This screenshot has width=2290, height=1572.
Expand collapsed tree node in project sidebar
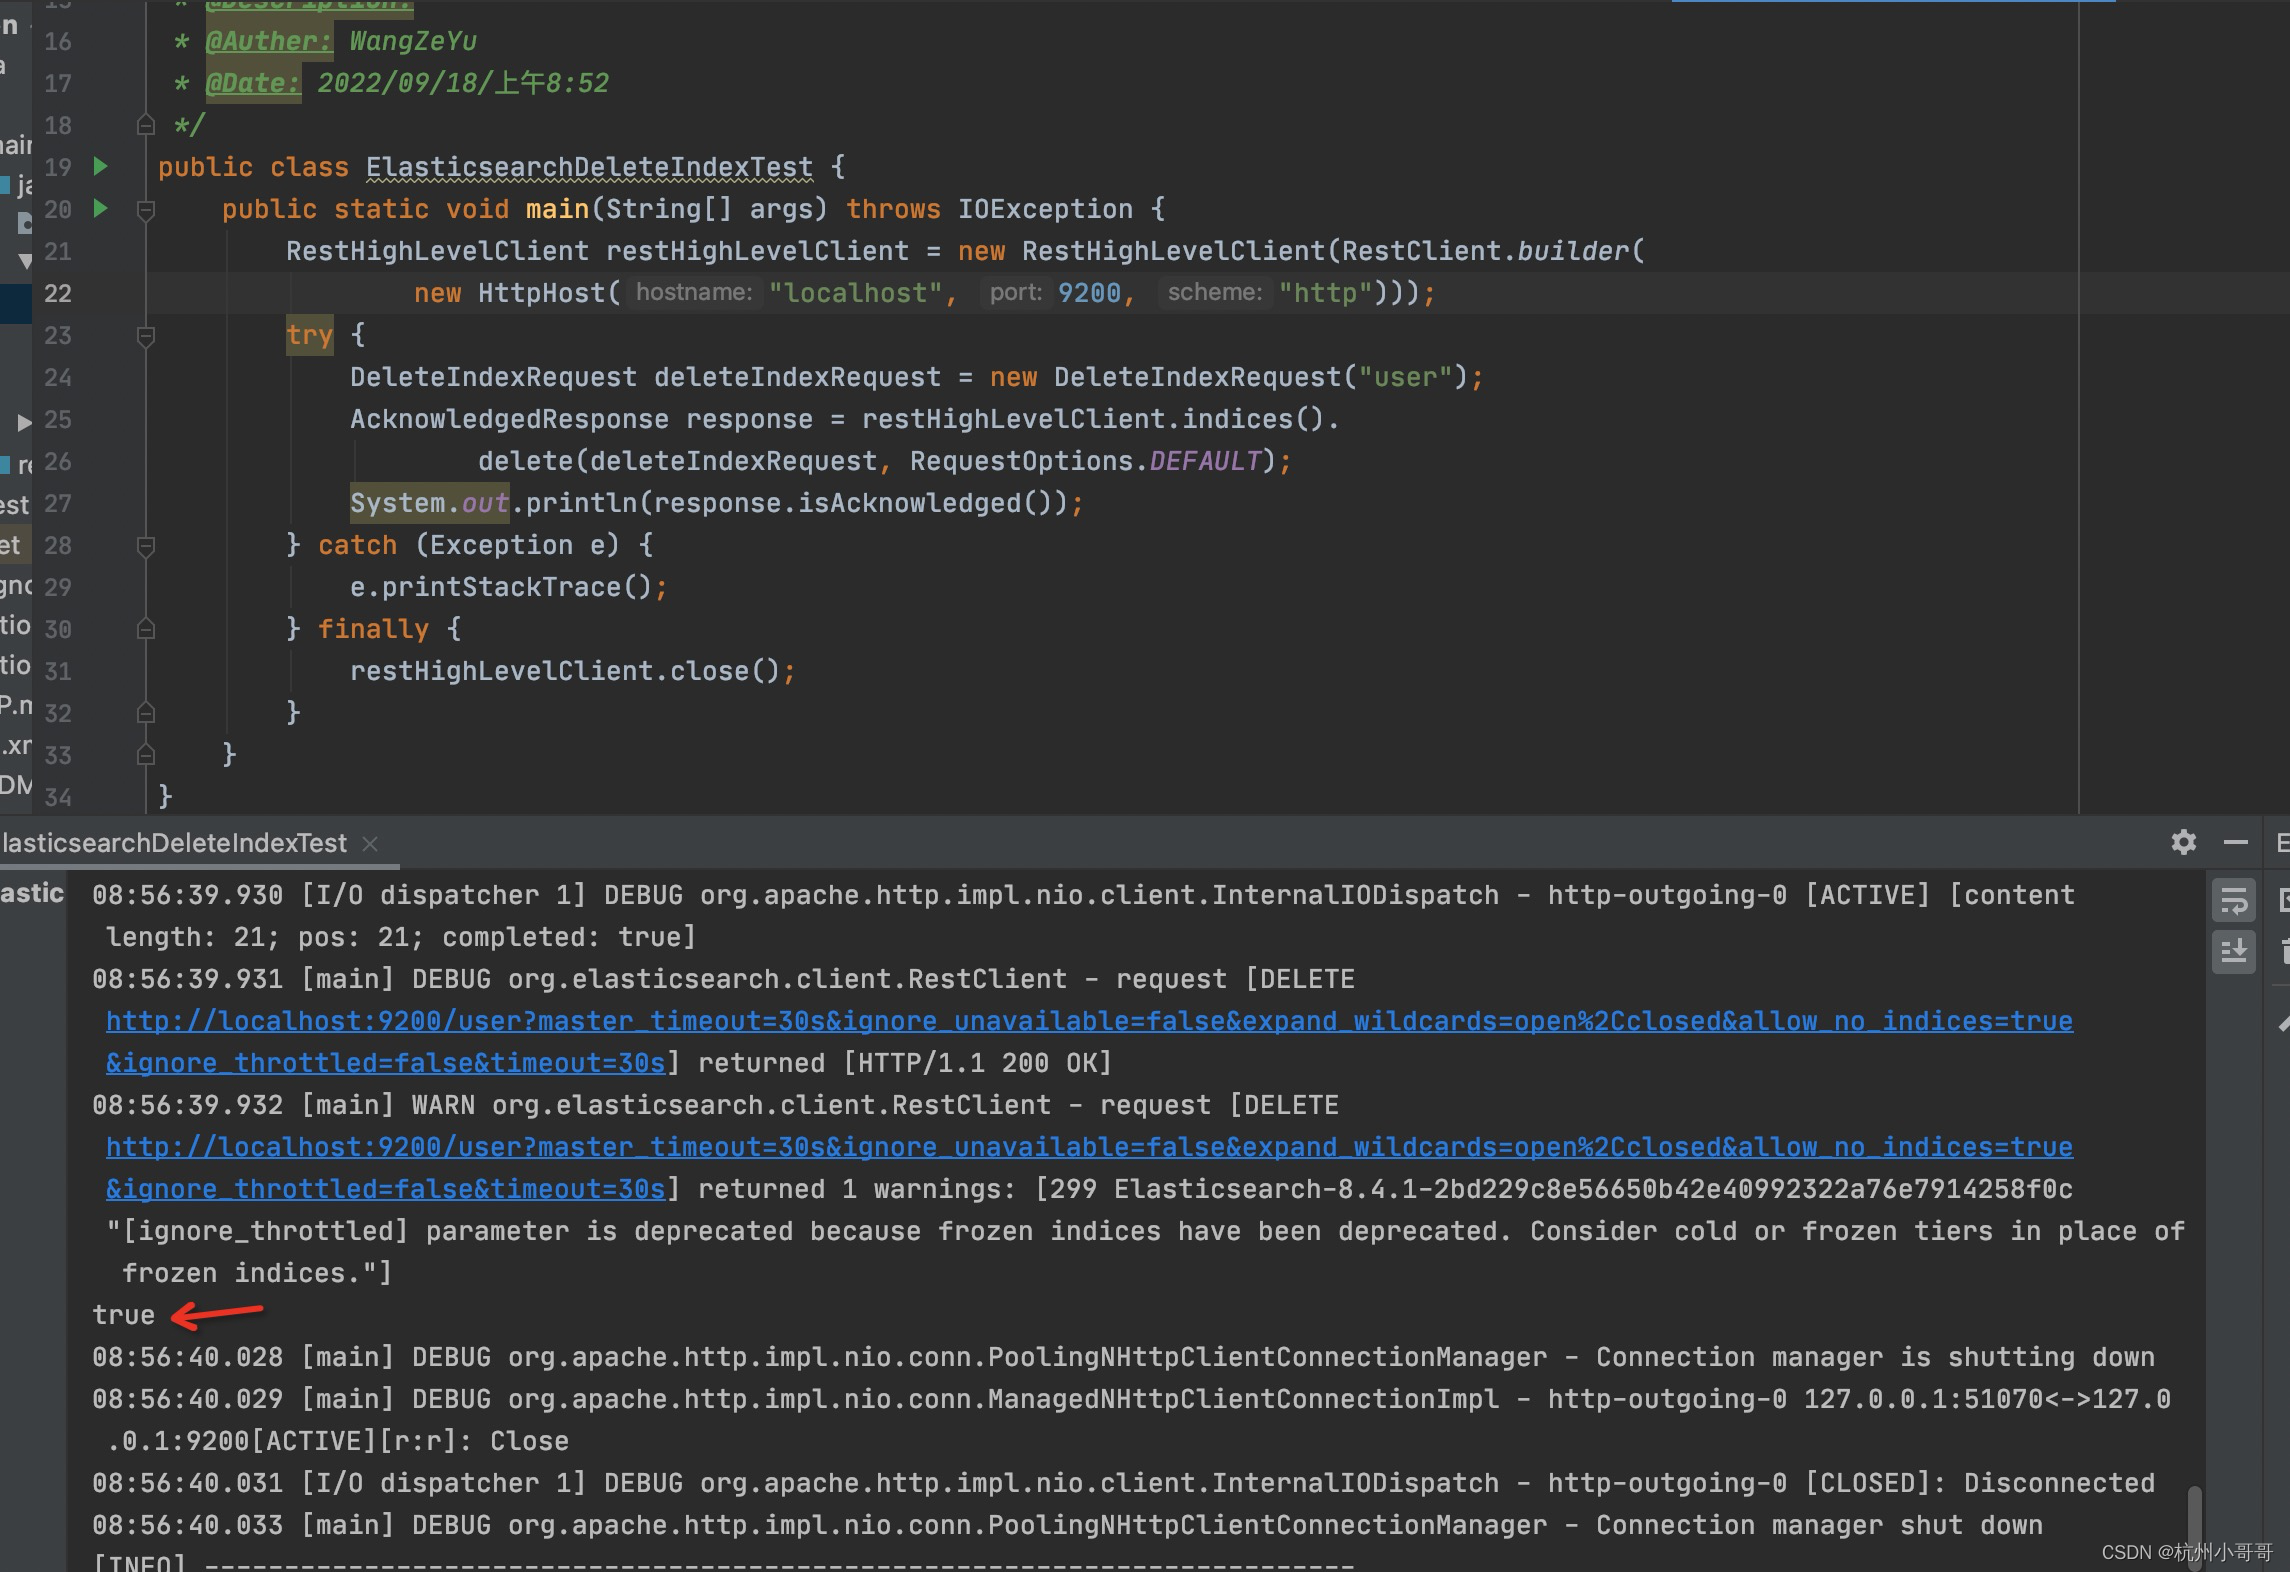[x=24, y=422]
